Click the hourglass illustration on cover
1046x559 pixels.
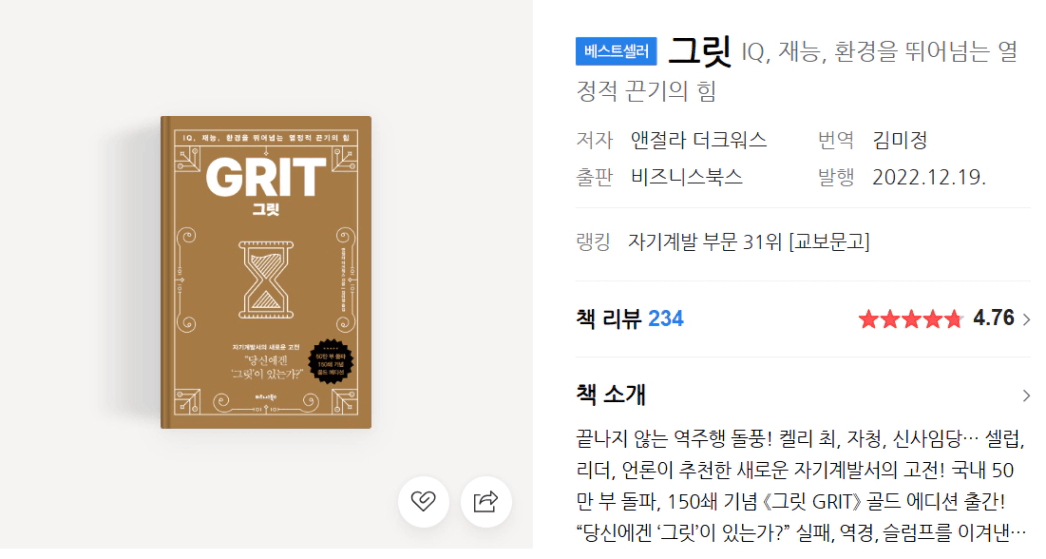coord(266,280)
